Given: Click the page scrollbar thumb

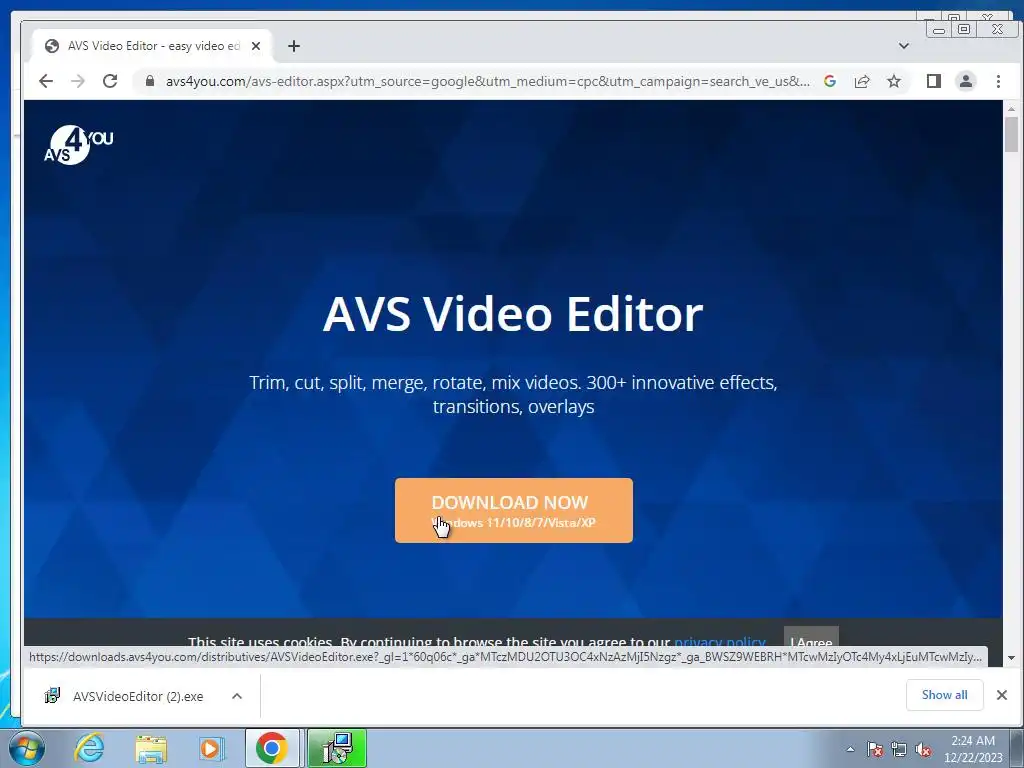Looking at the screenshot, I should 1012,135.
